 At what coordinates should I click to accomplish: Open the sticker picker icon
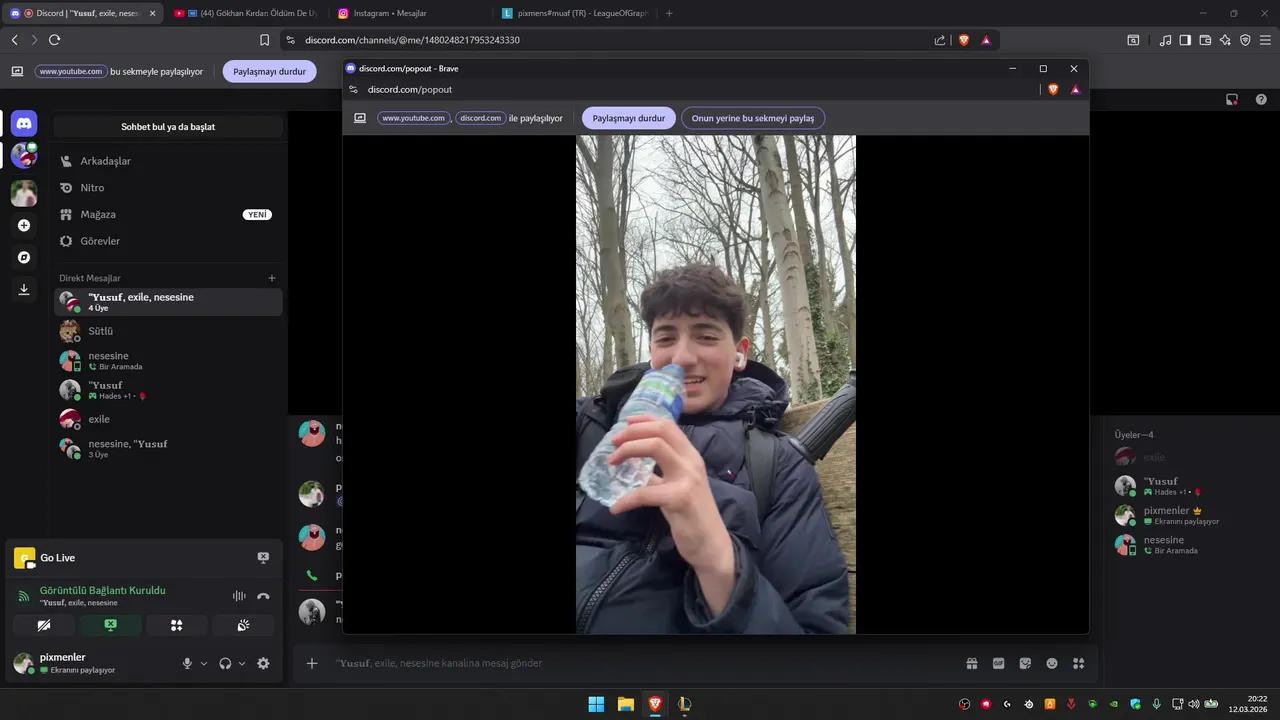[1025, 663]
